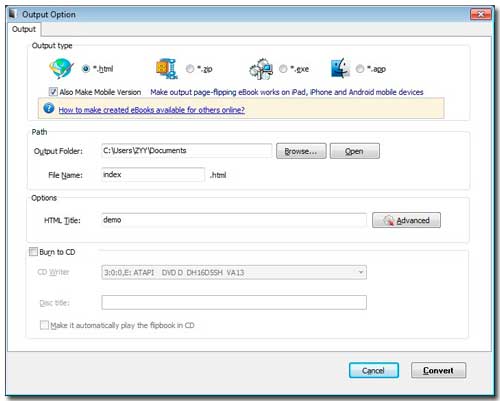
Task: Open the Advanced options button
Action: point(406,220)
